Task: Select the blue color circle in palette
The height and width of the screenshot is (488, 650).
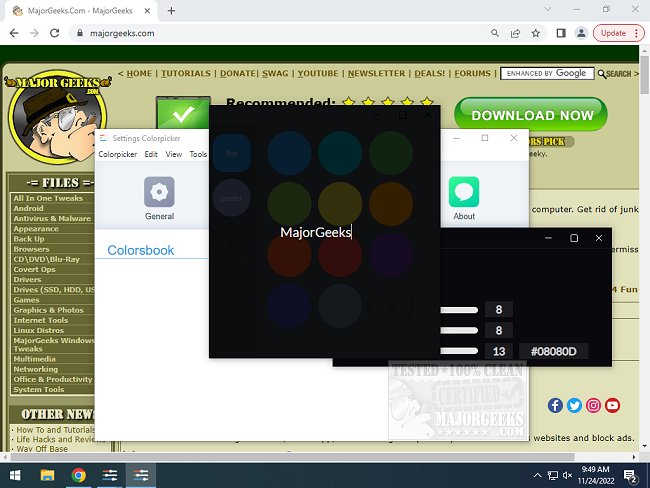Action: [289, 153]
